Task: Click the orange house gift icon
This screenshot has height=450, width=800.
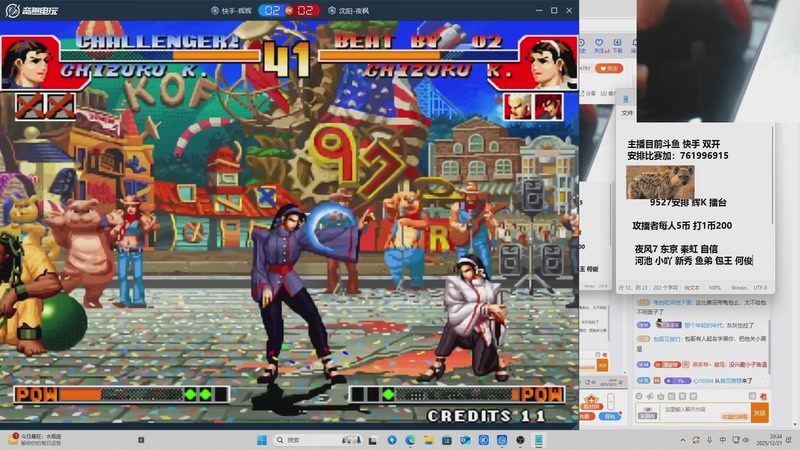Action: [591, 402]
